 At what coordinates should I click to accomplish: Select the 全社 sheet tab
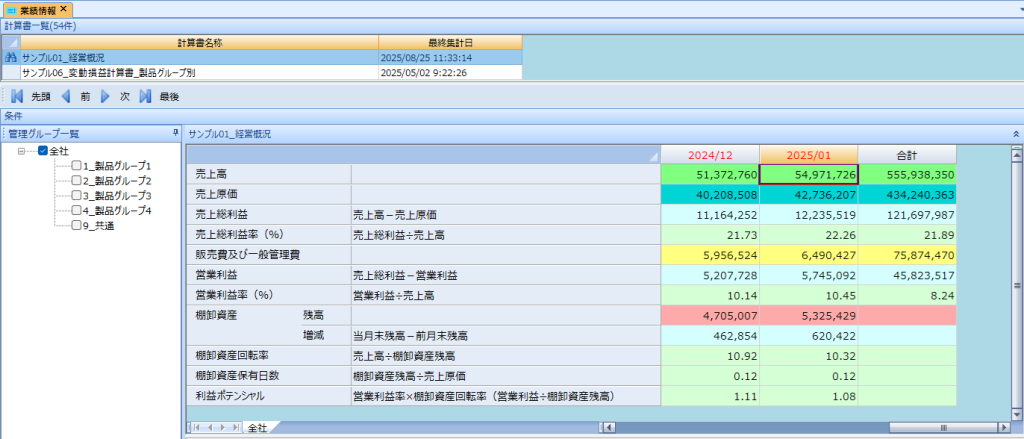257,428
